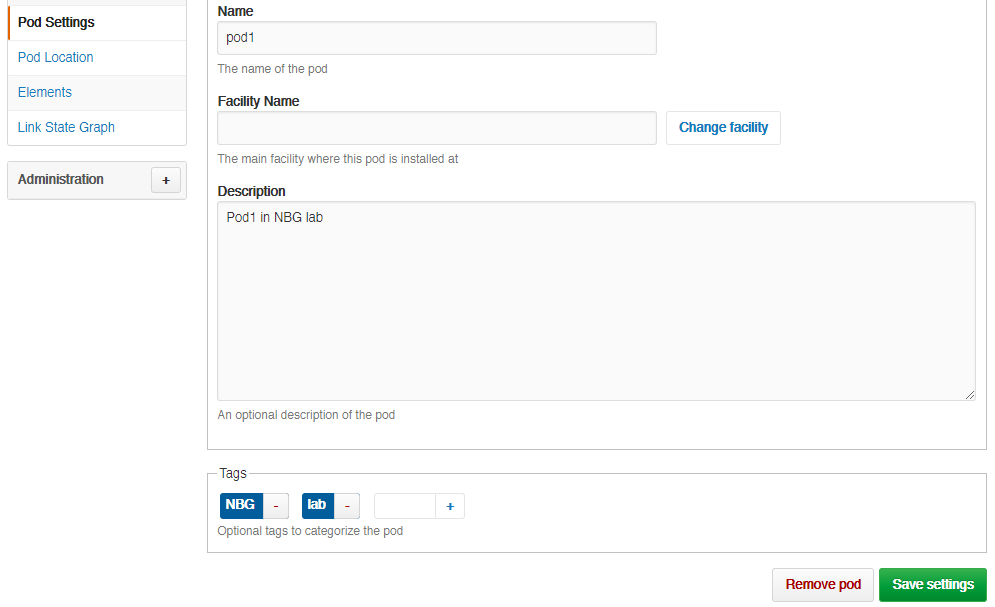995x607 pixels.
Task: Expand the Administration section plus button
Action: coord(166,180)
